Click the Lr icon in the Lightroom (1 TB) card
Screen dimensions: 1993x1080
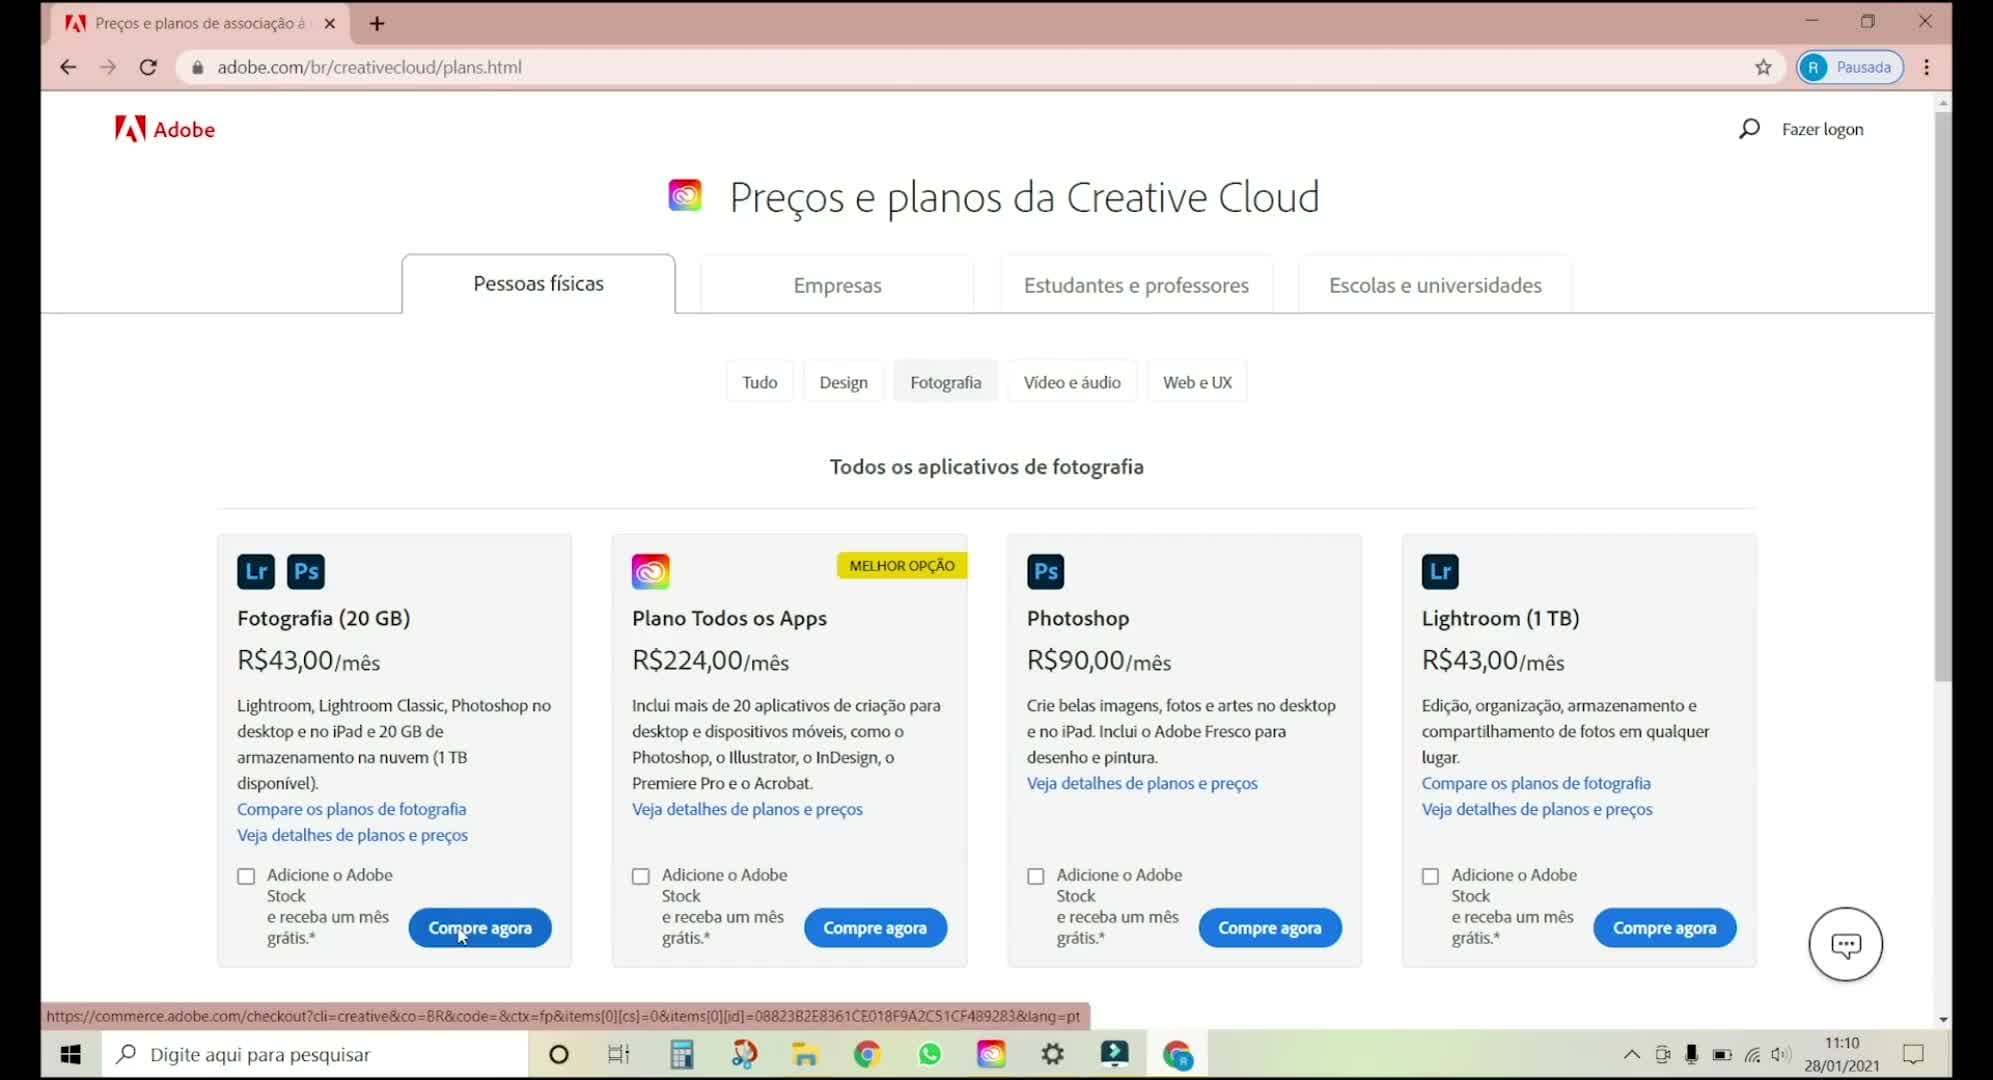pos(1440,571)
